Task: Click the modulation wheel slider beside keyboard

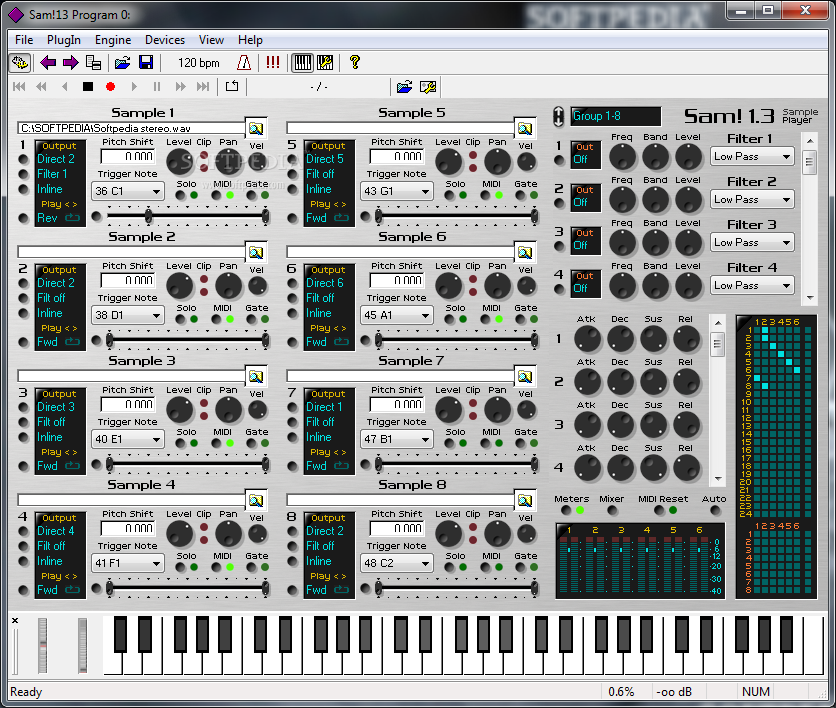Action: coord(82,646)
